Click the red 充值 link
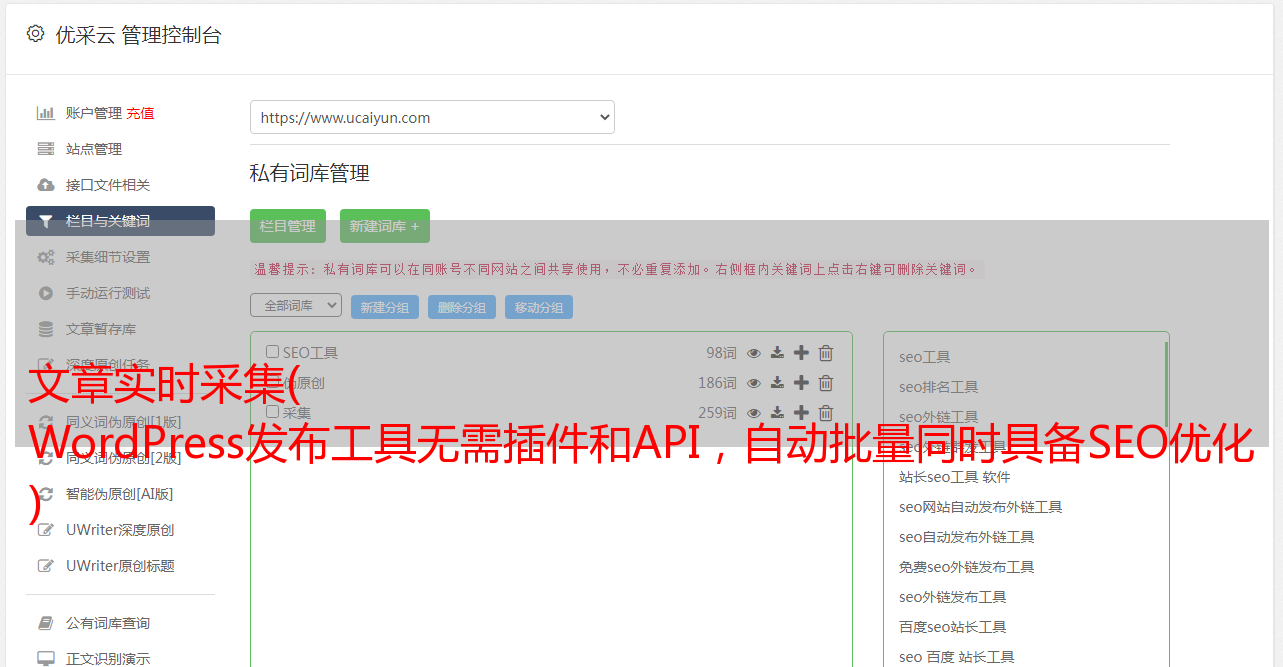This screenshot has height=667, width=1283. pyautogui.click(x=140, y=113)
